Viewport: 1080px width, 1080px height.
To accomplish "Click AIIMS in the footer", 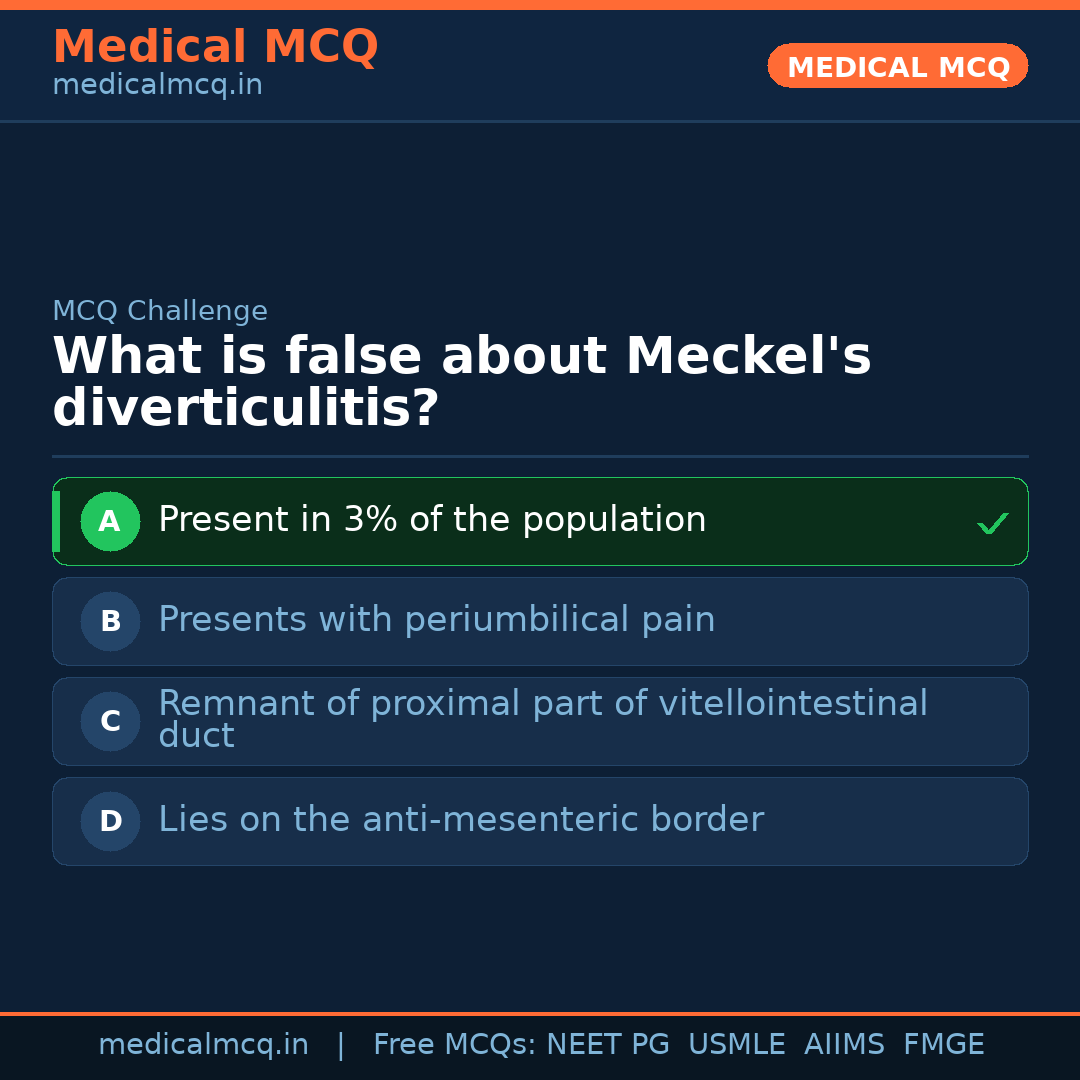I will [844, 1045].
